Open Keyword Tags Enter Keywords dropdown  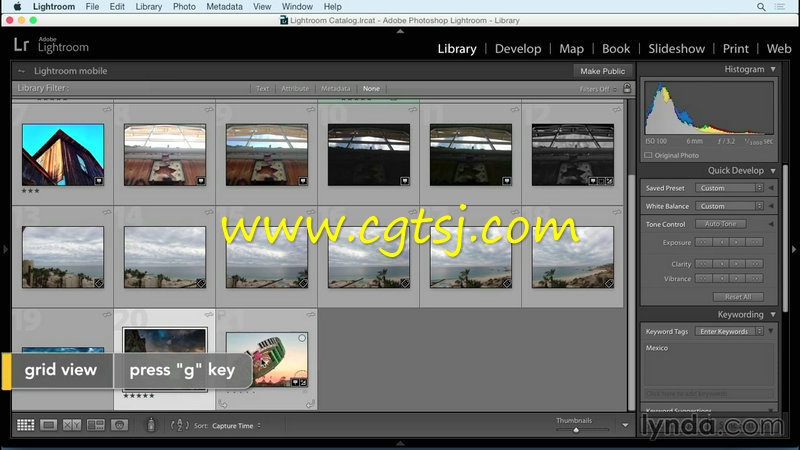(729, 331)
